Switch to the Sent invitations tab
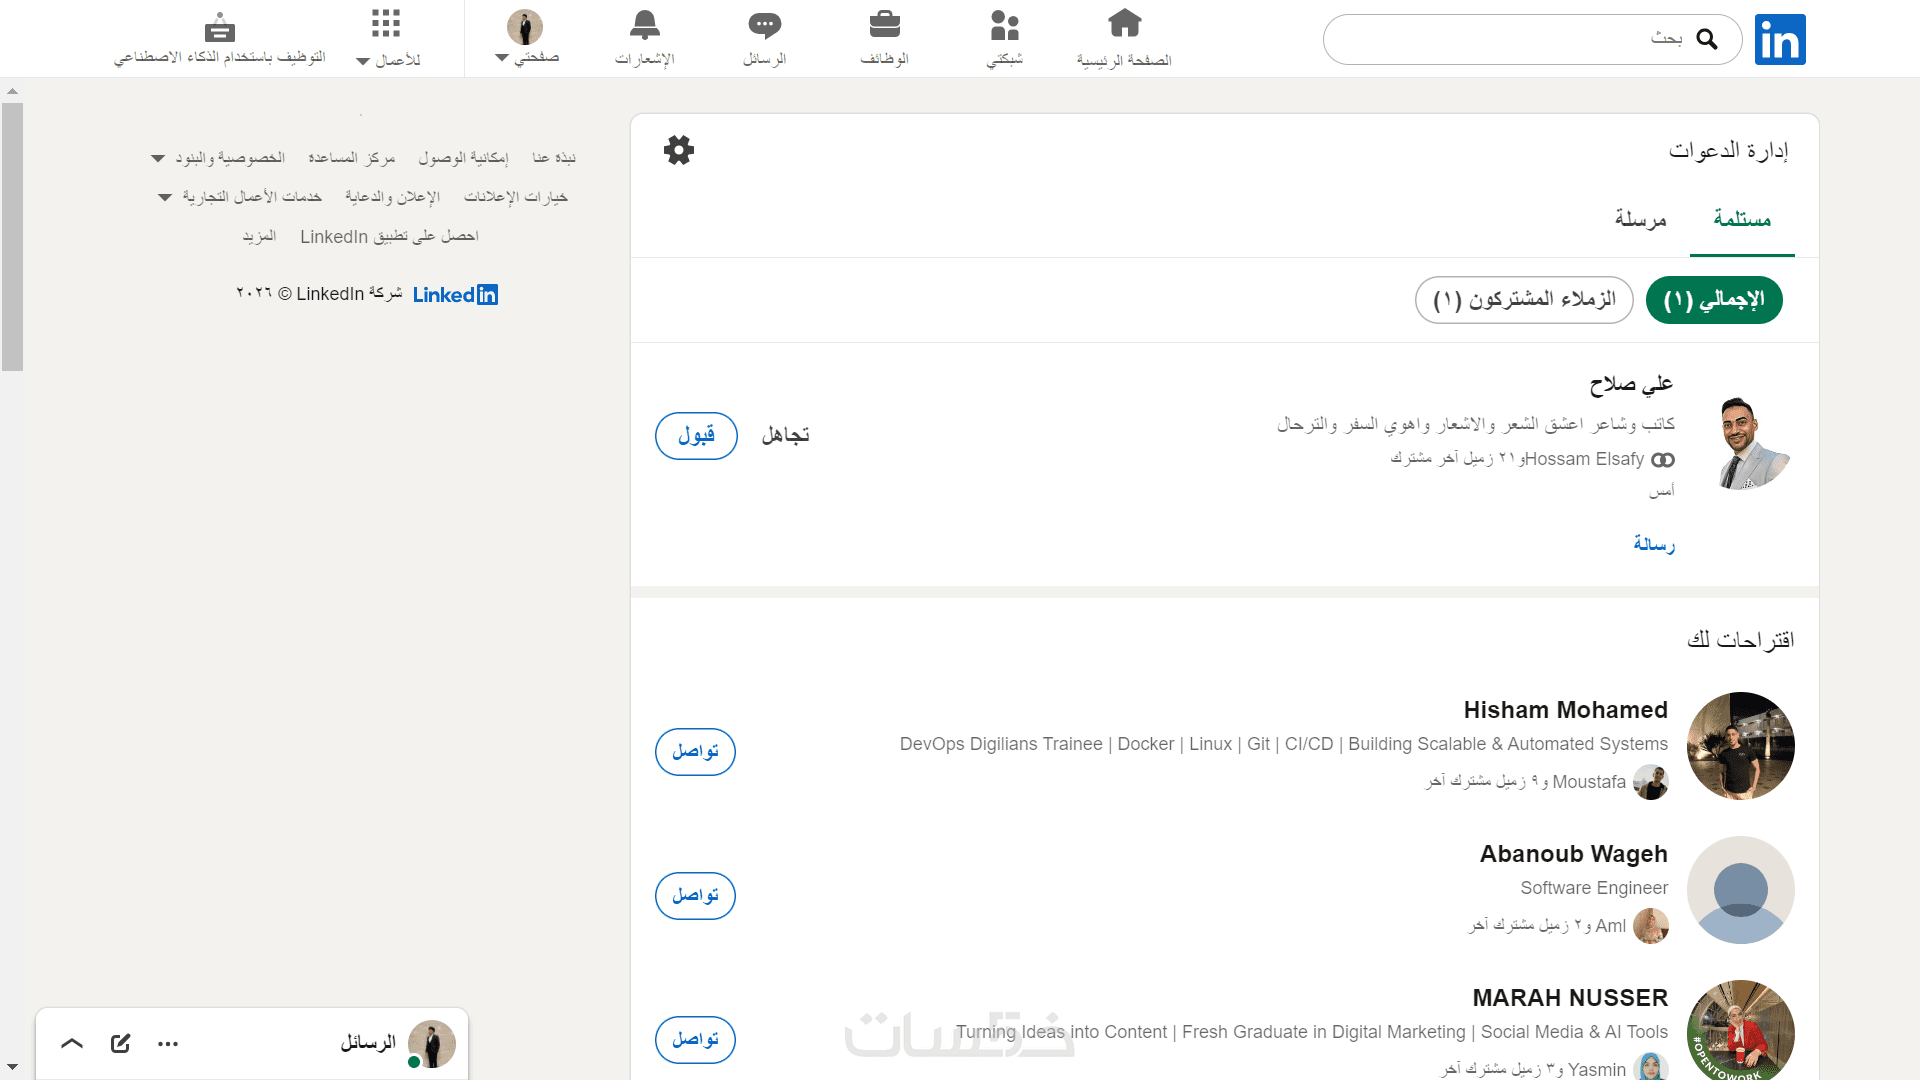 1640,220
